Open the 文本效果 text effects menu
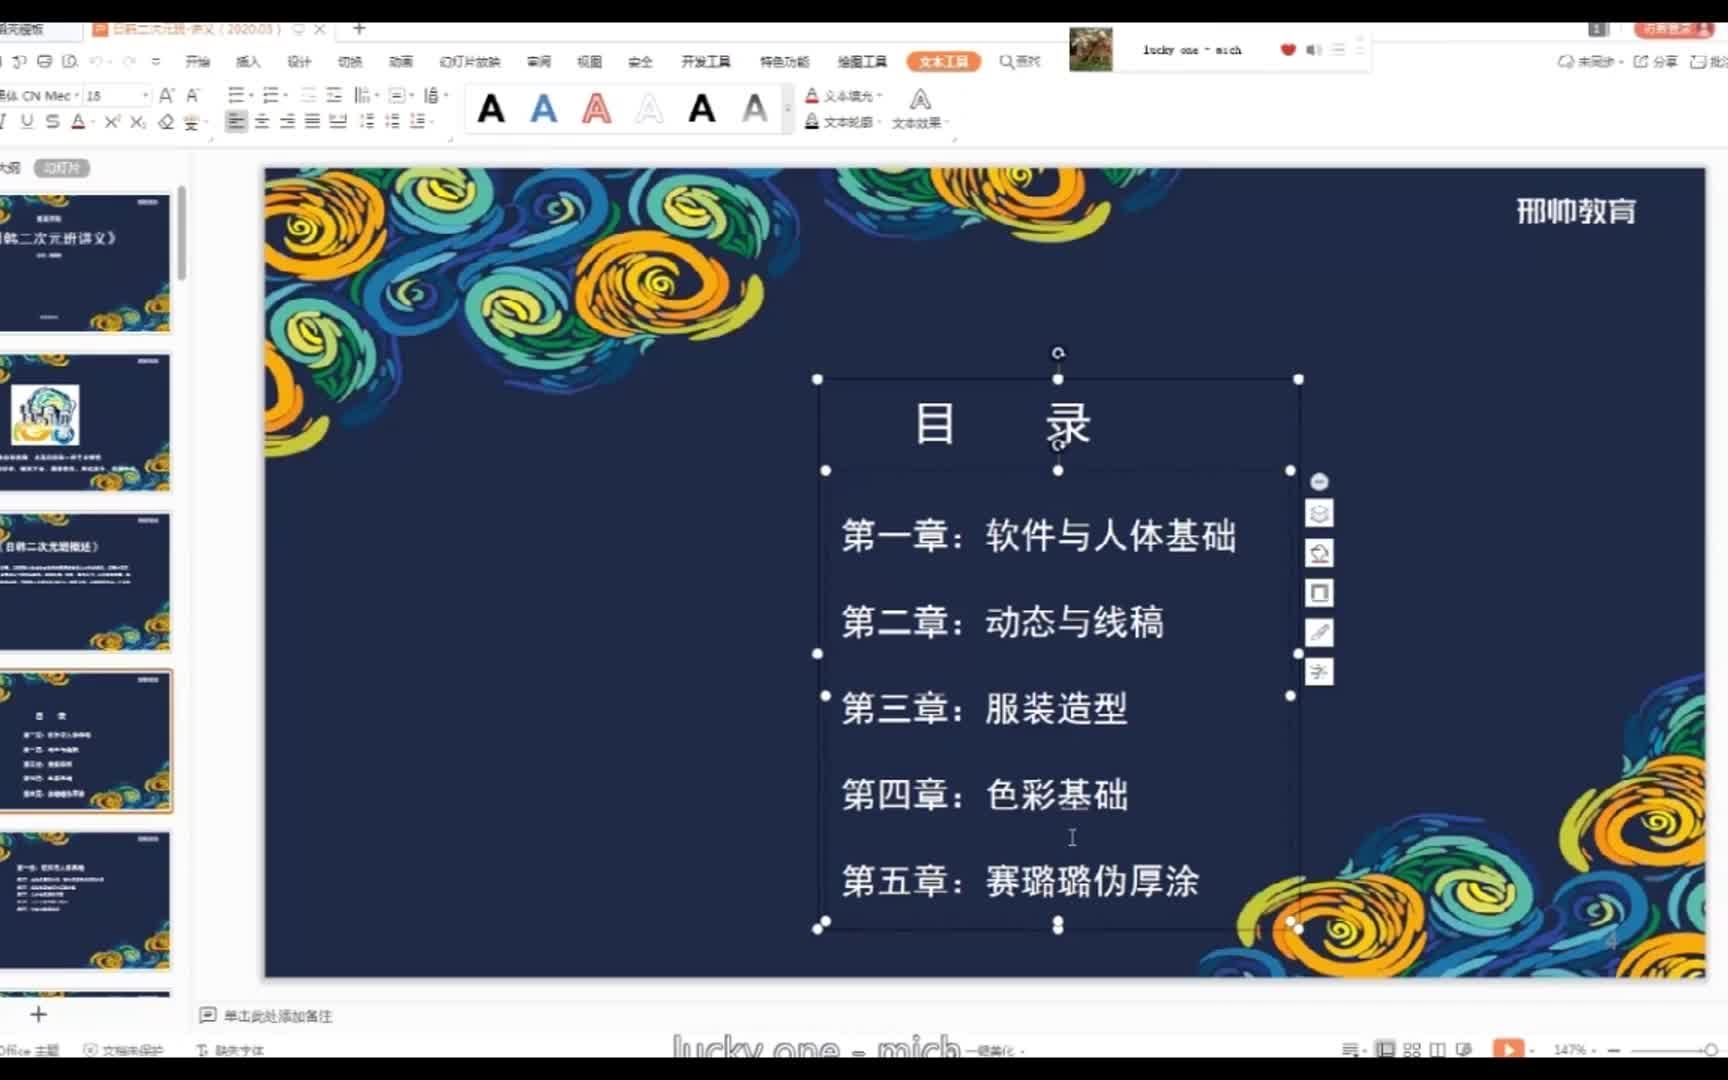This screenshot has width=1728, height=1080. click(x=919, y=109)
